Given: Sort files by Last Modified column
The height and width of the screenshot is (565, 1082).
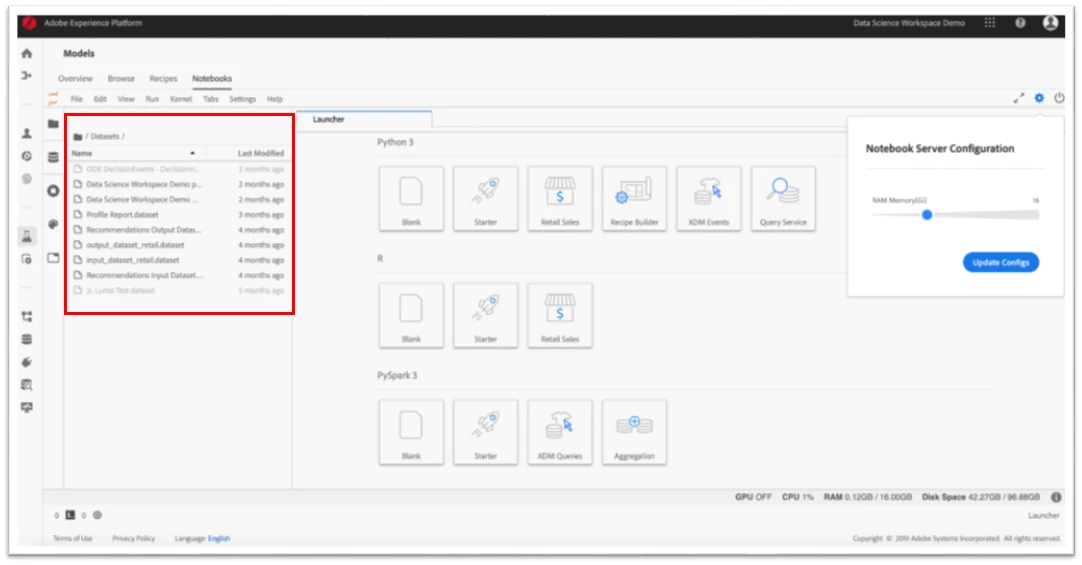Looking at the screenshot, I should coord(261,153).
